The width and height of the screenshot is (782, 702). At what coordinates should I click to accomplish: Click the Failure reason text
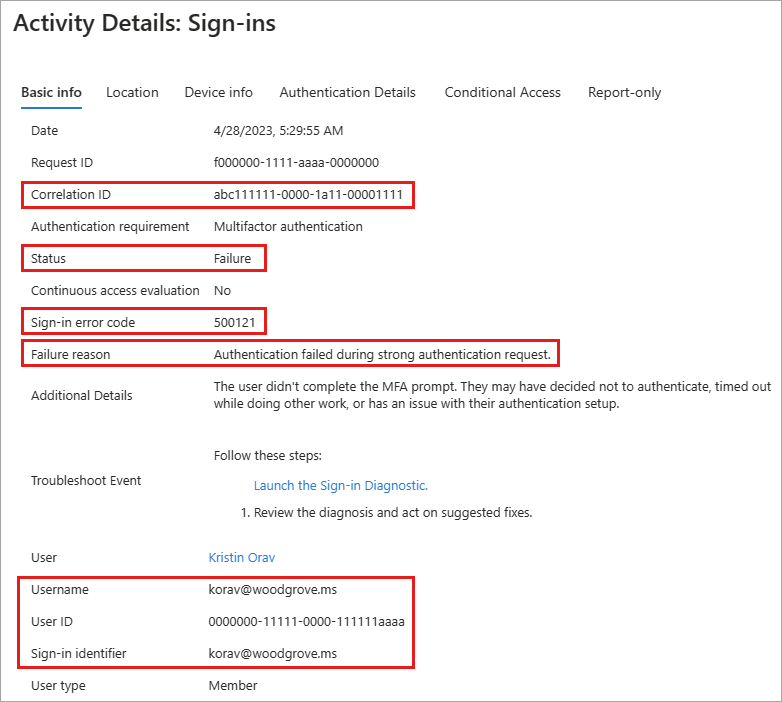pos(382,354)
